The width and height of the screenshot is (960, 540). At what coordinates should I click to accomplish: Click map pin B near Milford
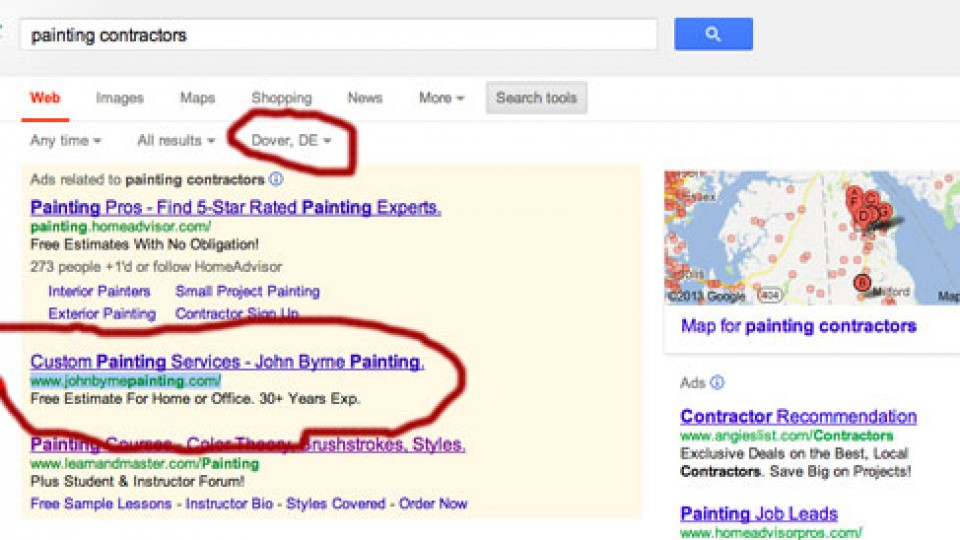click(862, 283)
